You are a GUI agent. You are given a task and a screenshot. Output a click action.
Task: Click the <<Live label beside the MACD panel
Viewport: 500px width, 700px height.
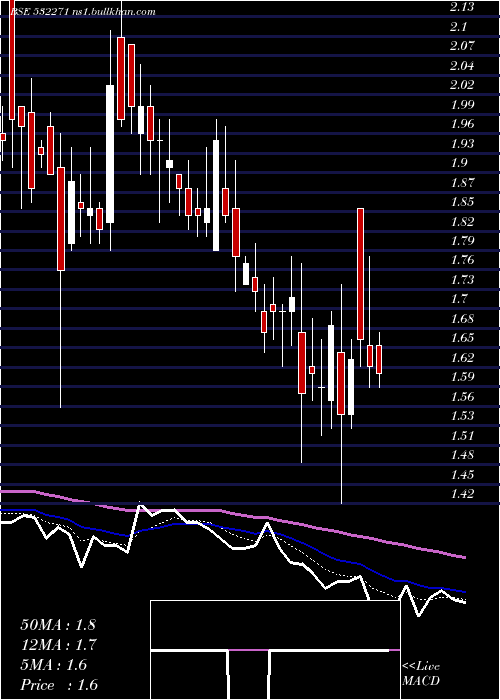[x=421, y=667]
